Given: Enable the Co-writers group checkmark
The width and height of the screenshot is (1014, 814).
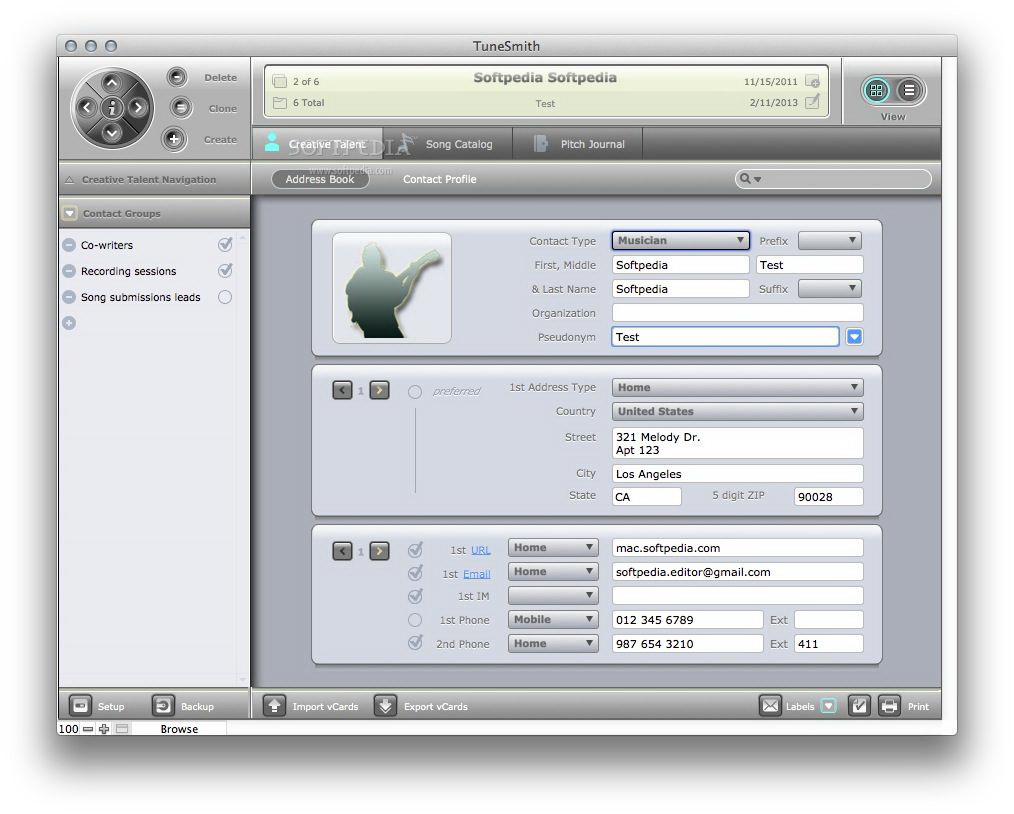Looking at the screenshot, I should click(225, 243).
